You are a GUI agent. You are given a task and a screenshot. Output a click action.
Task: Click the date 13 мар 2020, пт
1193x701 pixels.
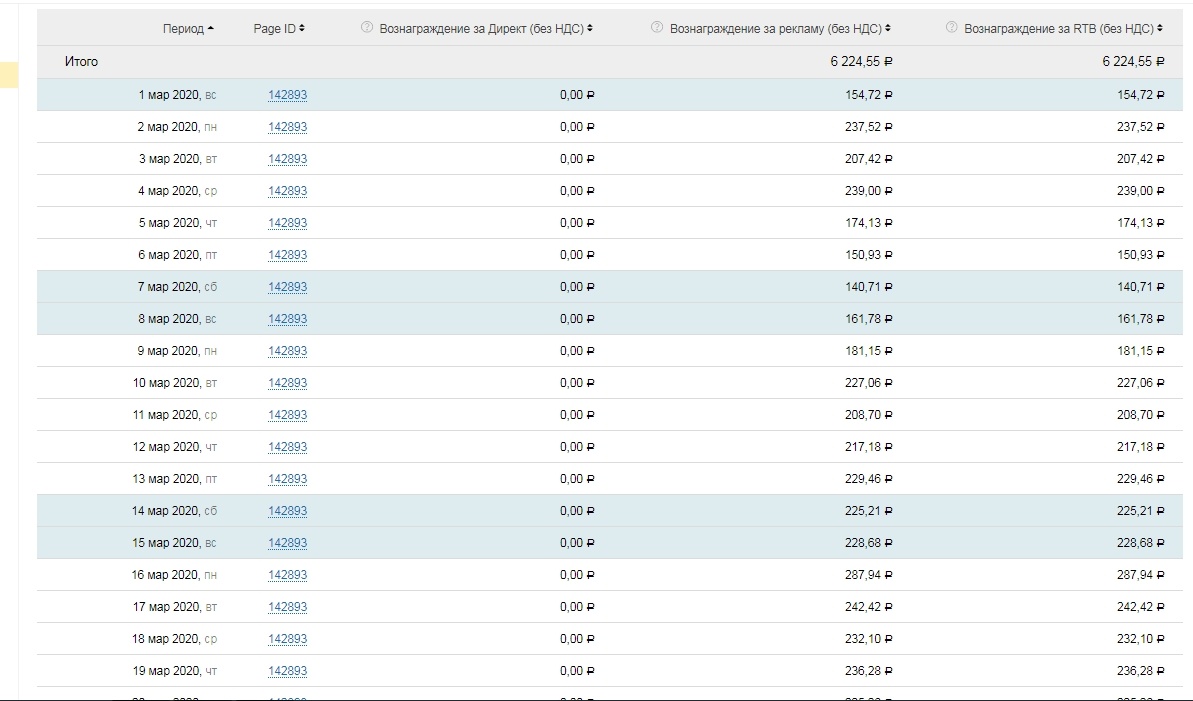[x=174, y=479]
